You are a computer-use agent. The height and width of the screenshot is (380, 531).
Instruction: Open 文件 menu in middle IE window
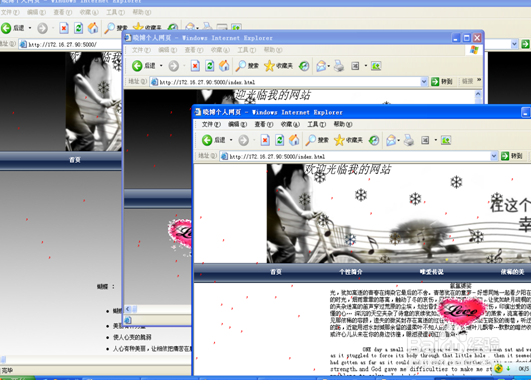point(141,50)
